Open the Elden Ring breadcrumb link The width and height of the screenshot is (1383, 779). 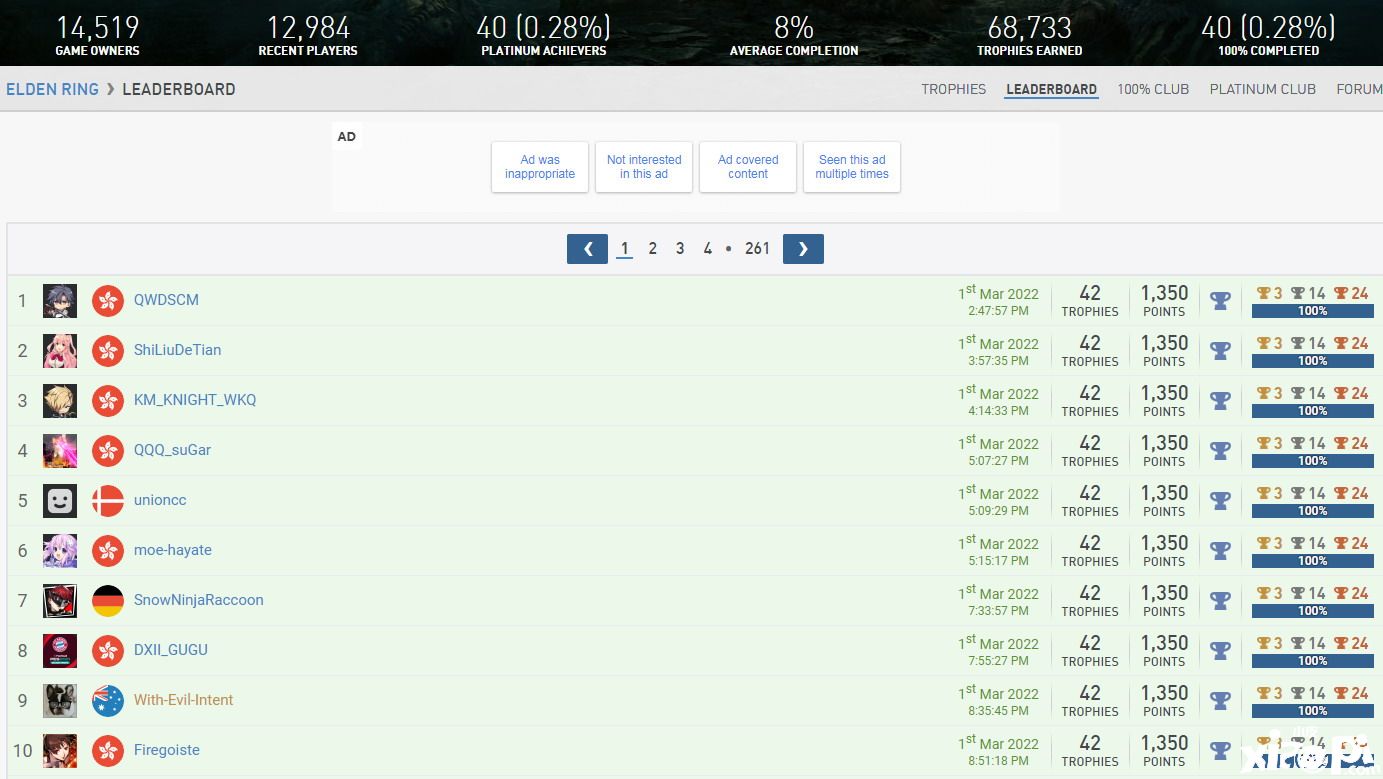tap(52, 89)
